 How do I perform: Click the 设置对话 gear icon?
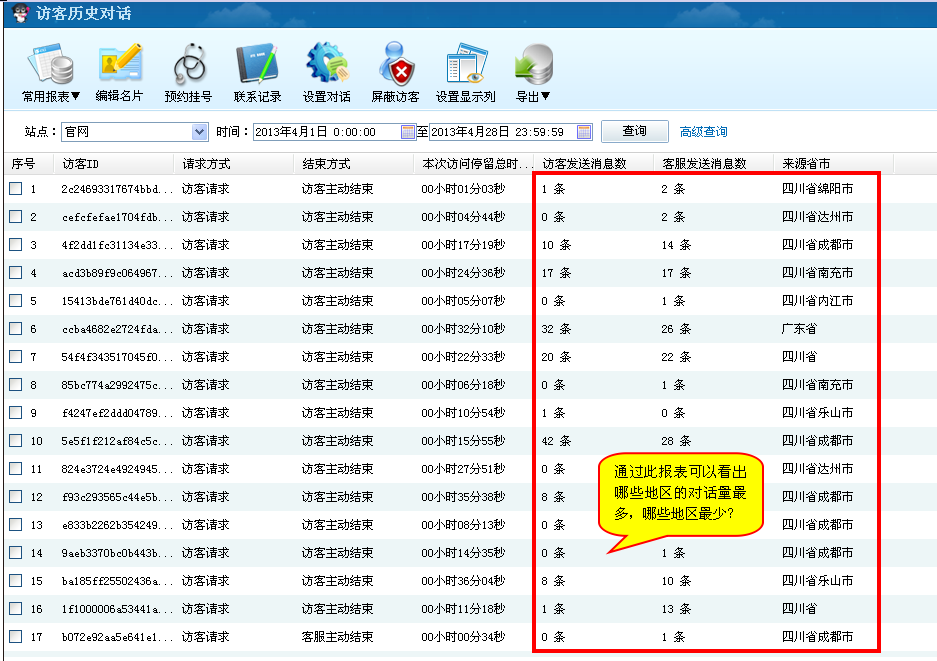tap(326, 66)
